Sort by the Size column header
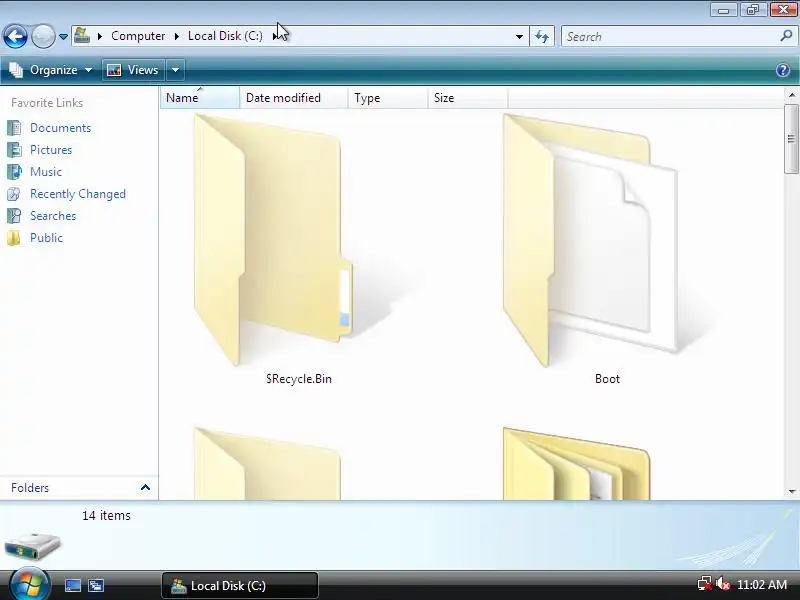The image size is (800, 600). [468, 97]
